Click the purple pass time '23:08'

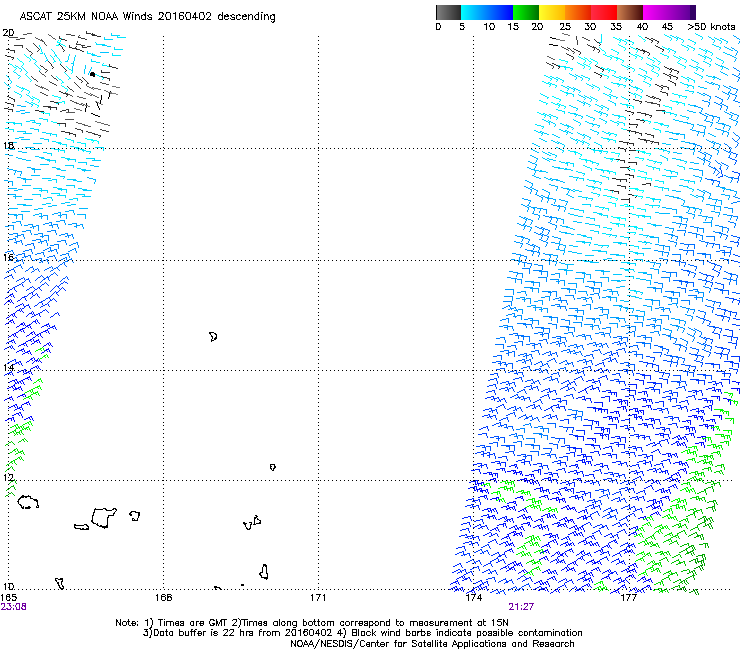(14, 607)
